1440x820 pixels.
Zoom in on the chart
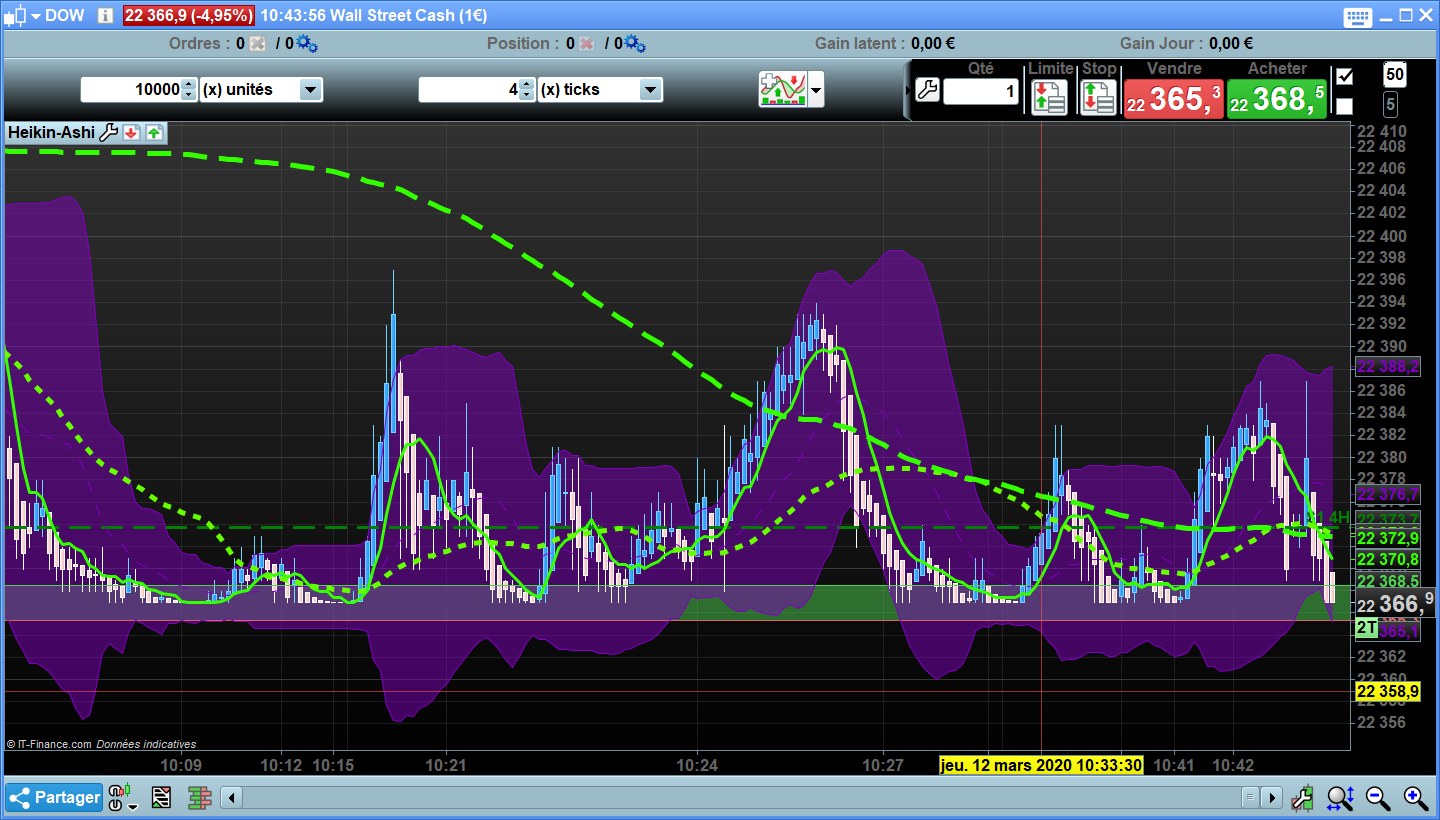[x=1415, y=797]
